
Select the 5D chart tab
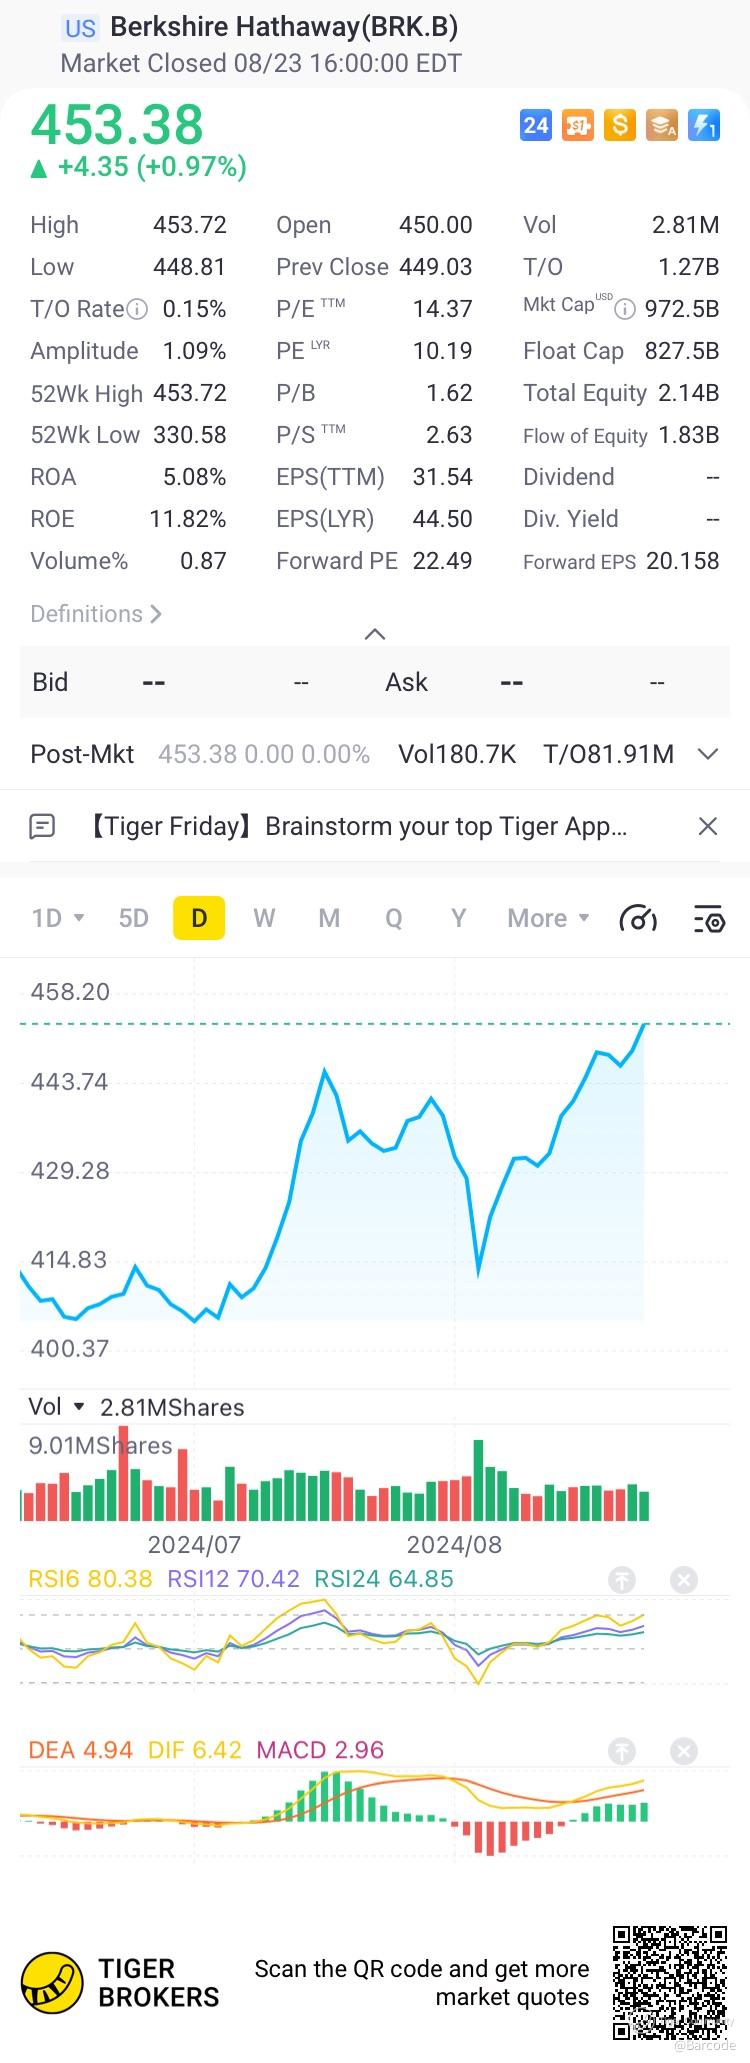click(x=133, y=918)
